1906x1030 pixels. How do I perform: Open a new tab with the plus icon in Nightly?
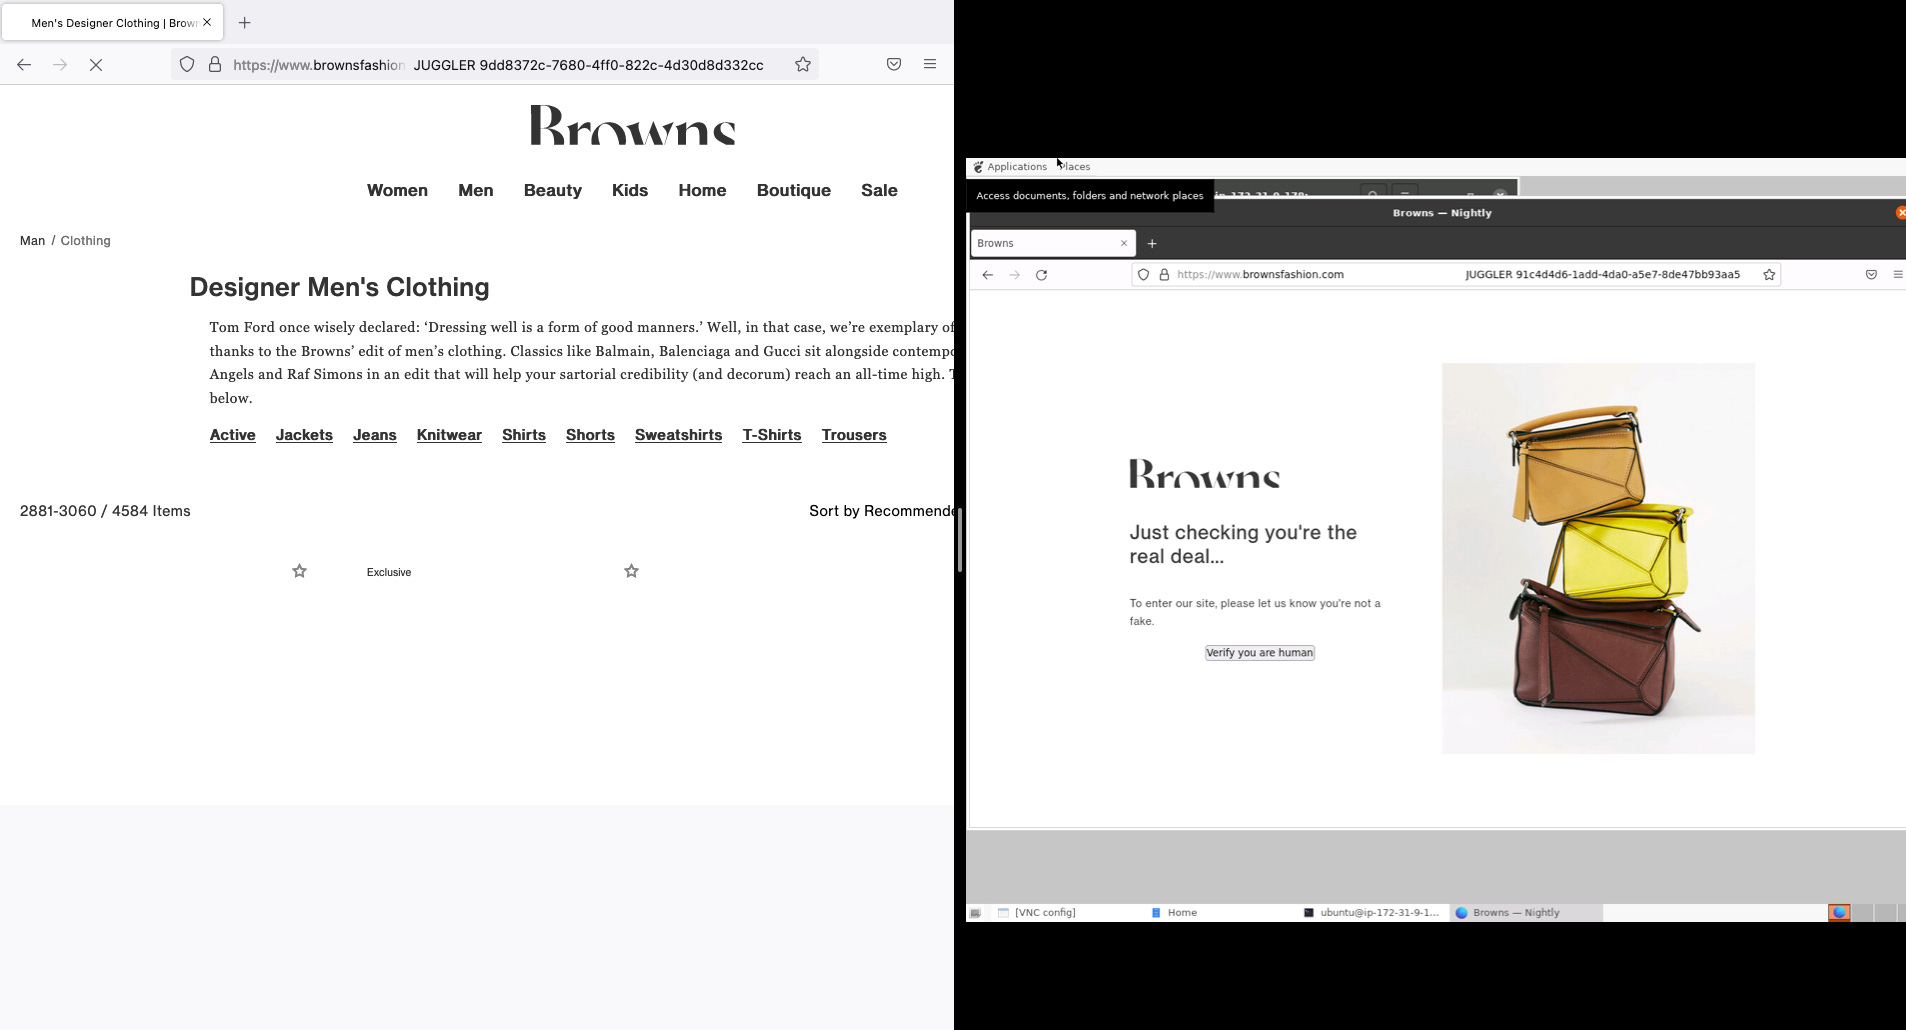[1152, 243]
